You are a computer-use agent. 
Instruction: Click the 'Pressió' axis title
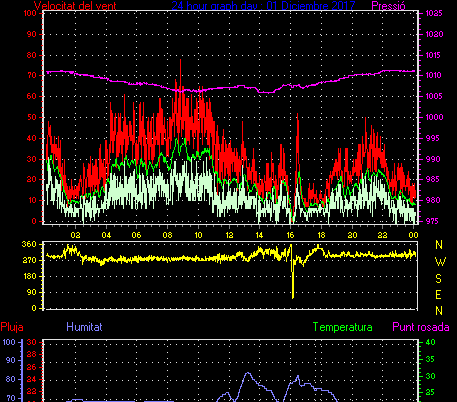388,5
